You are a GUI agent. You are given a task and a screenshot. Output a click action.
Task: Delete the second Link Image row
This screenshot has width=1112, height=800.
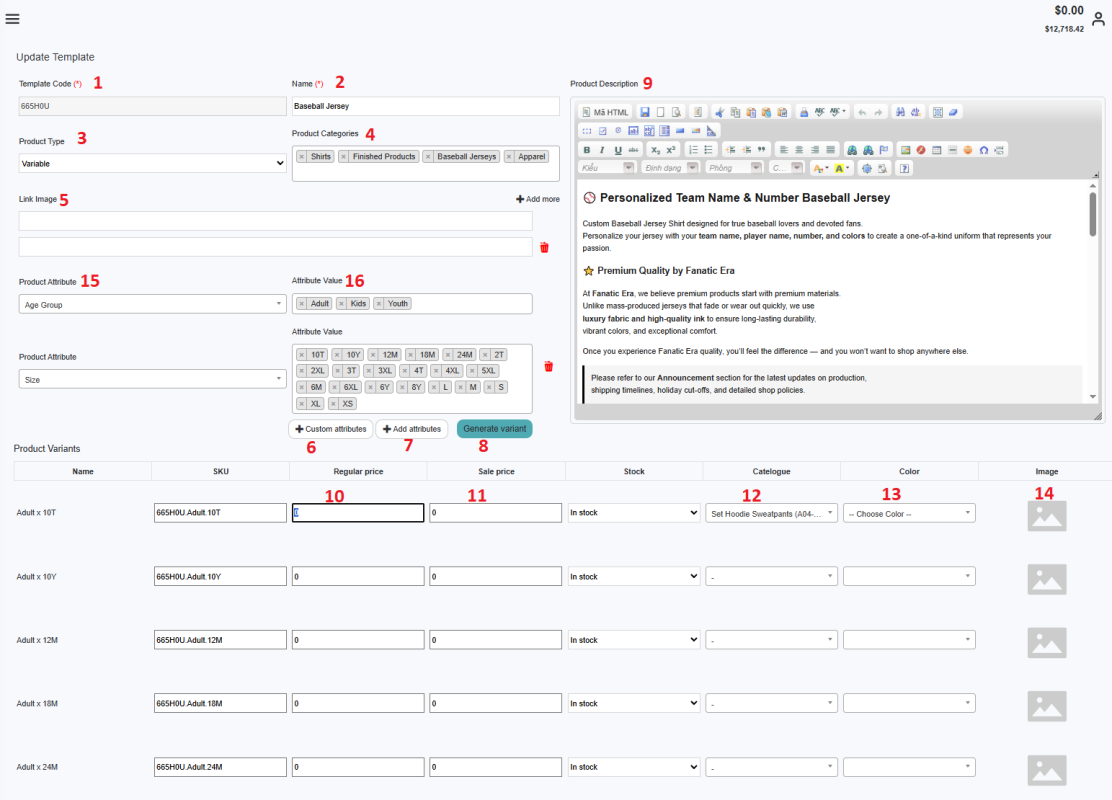544,247
